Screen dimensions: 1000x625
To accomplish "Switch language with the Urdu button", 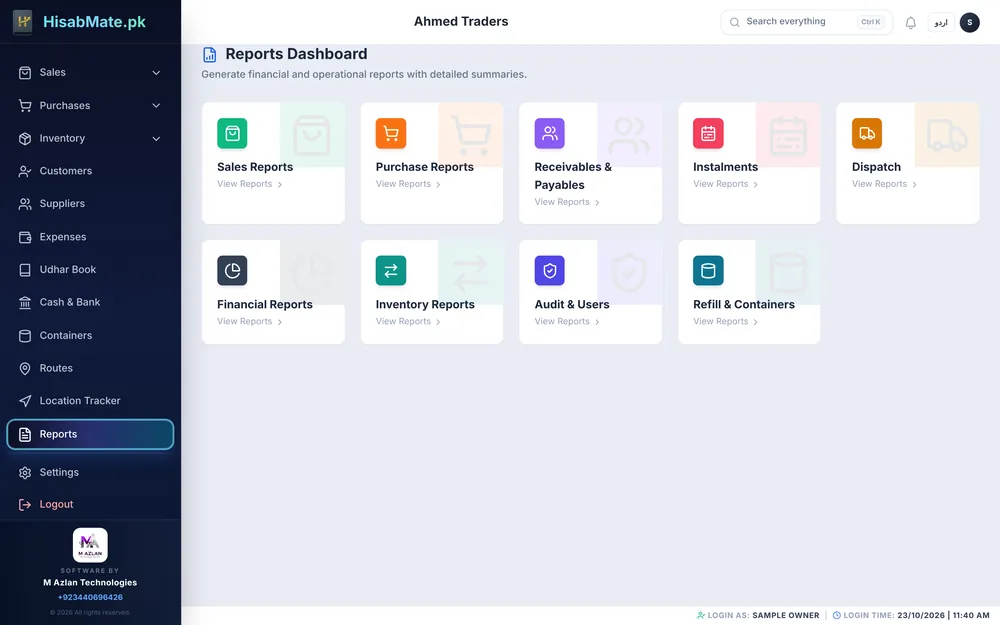I will (x=941, y=23).
